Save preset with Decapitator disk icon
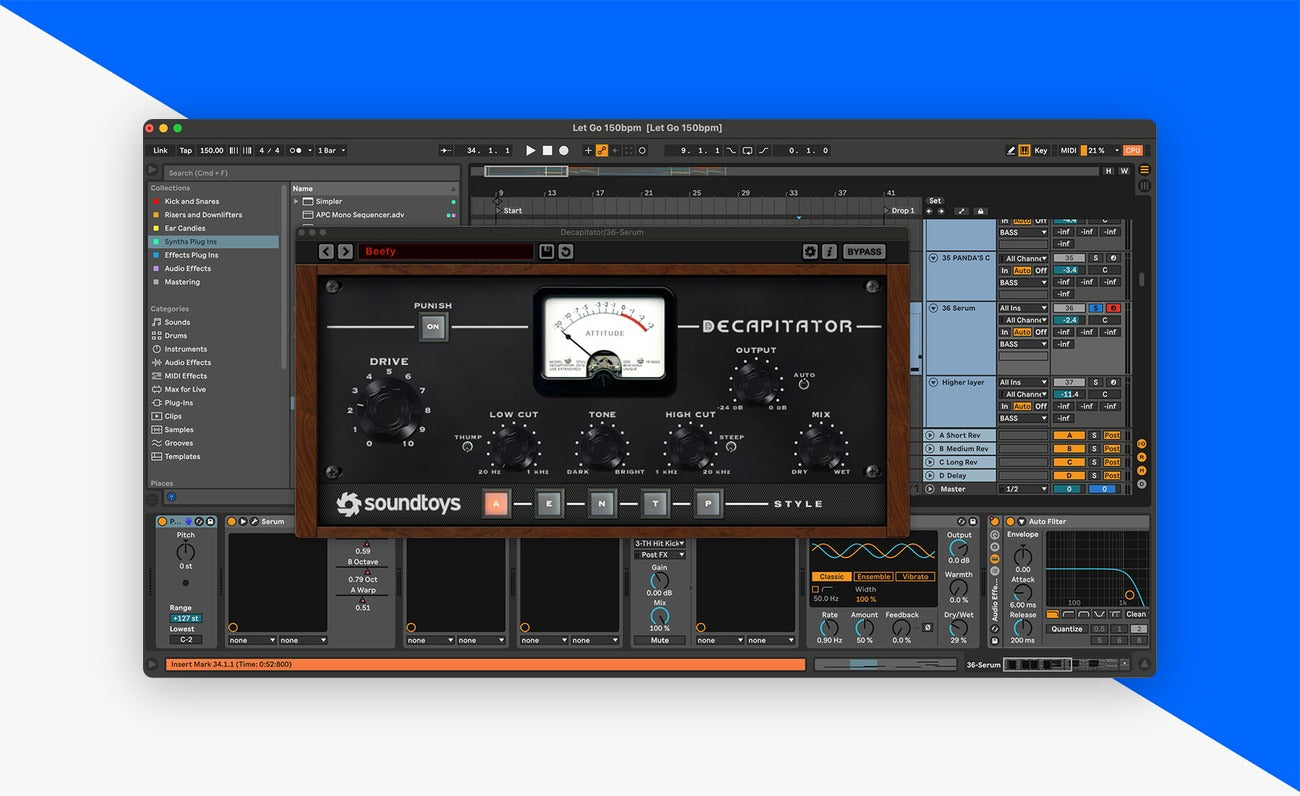The height and width of the screenshot is (796, 1300). click(x=546, y=252)
